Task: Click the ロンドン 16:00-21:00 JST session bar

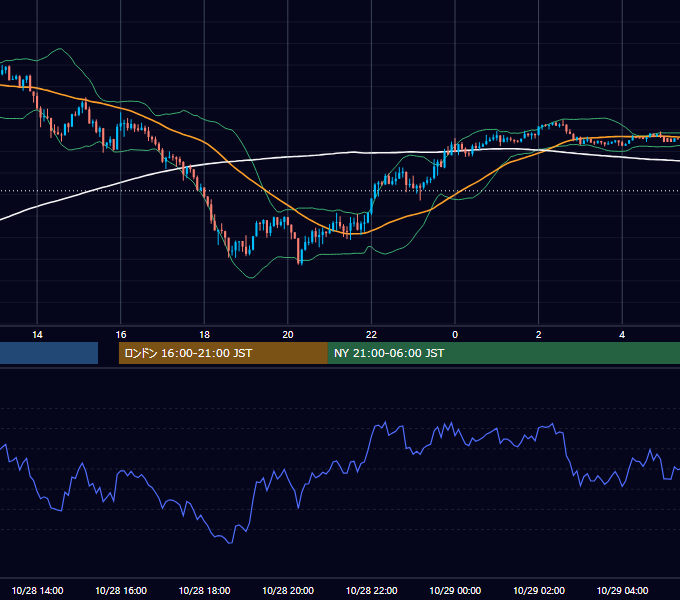Action: pos(223,353)
